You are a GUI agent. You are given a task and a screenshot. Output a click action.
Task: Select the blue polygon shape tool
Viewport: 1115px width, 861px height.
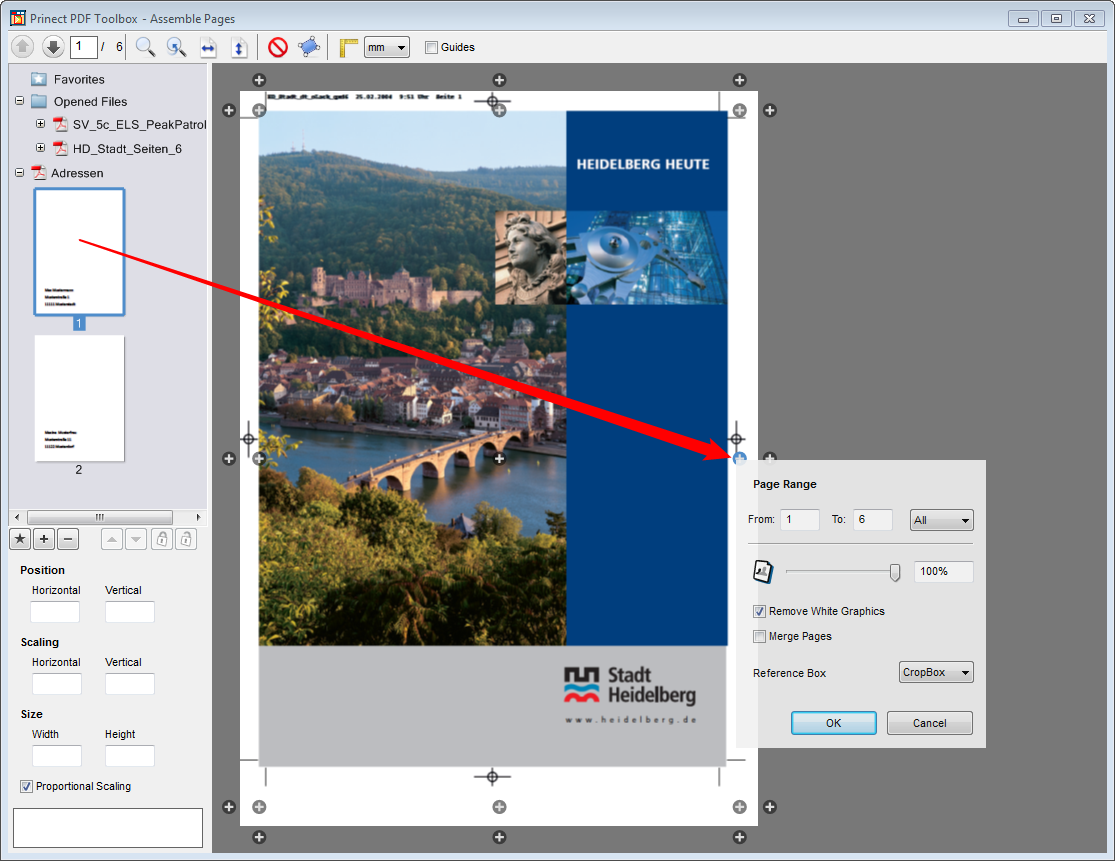[309, 47]
